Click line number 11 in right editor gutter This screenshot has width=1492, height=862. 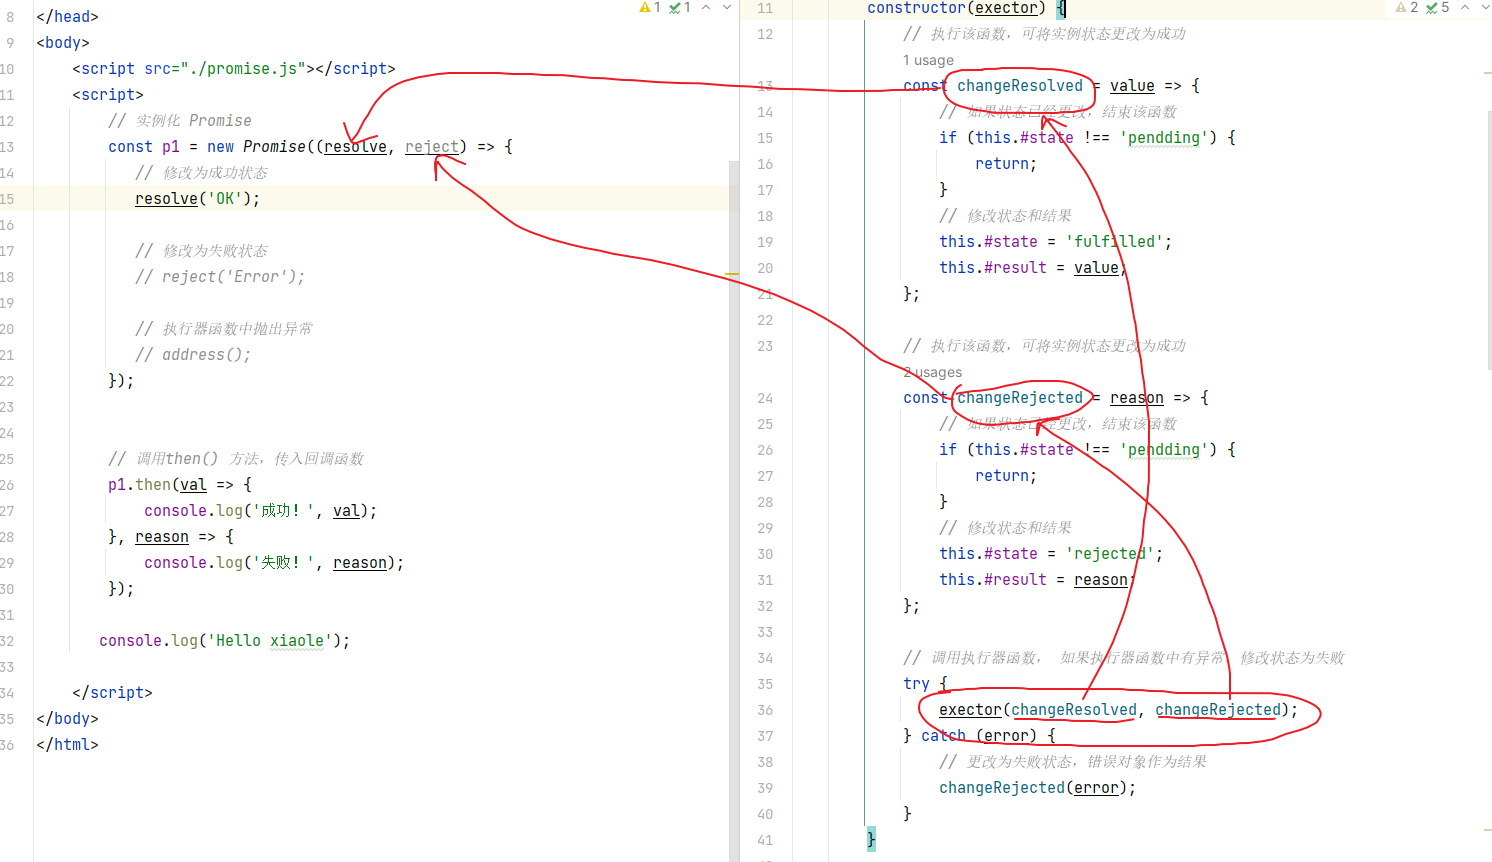(x=765, y=8)
